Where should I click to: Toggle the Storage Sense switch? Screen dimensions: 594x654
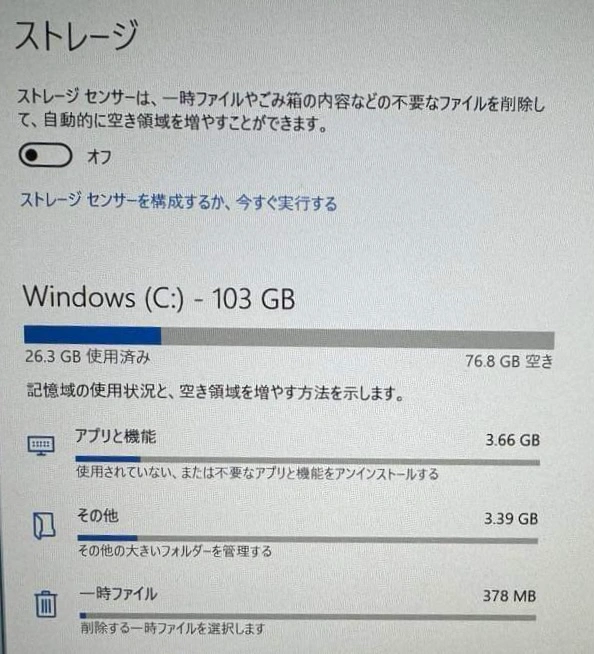tap(45, 155)
